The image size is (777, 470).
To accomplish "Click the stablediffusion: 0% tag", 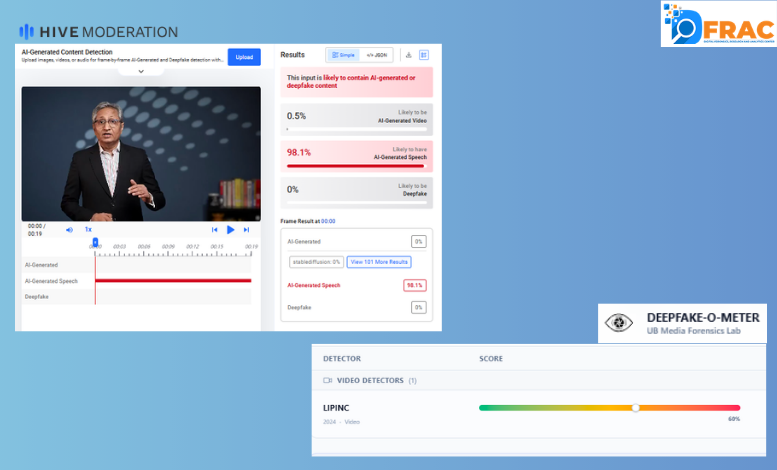I will (316, 262).
